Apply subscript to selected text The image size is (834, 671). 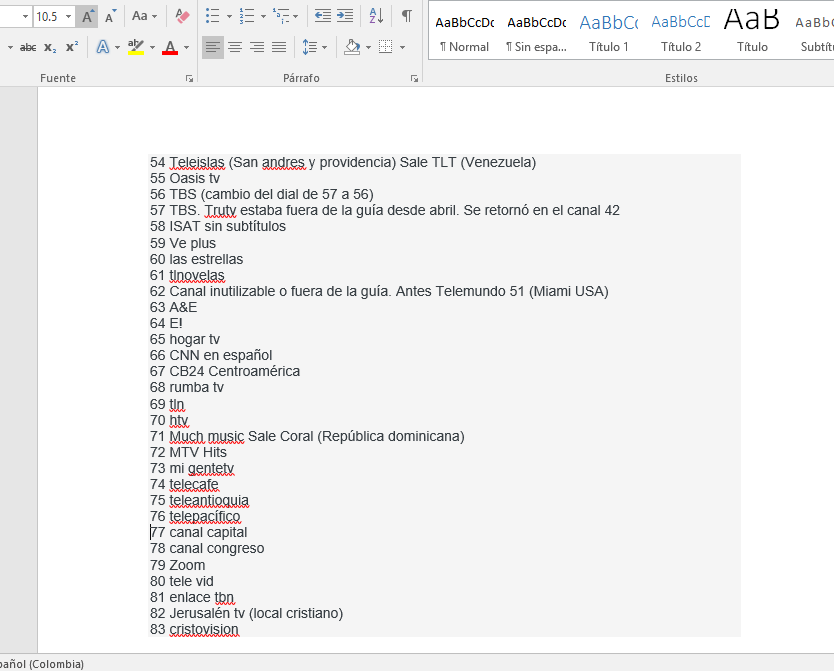pos(48,46)
